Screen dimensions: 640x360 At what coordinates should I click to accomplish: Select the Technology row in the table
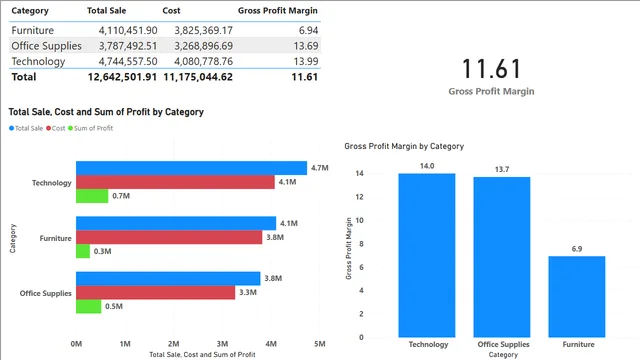tap(165, 61)
